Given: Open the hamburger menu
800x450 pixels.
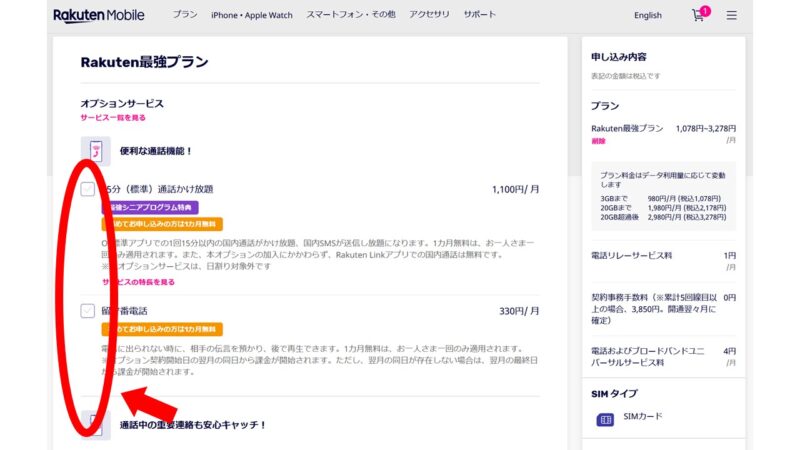Looking at the screenshot, I should pyautogui.click(x=732, y=16).
